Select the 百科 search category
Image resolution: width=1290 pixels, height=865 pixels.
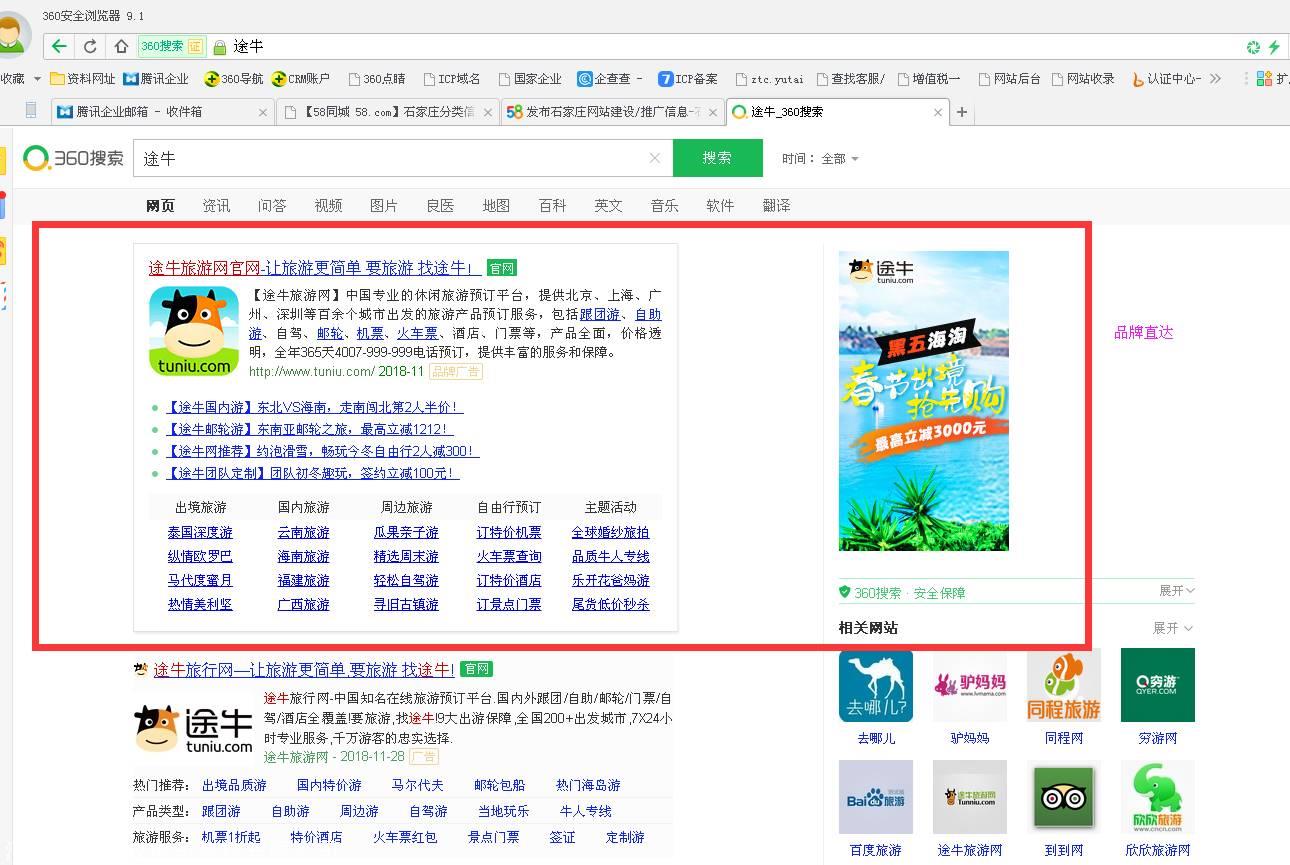(x=552, y=205)
